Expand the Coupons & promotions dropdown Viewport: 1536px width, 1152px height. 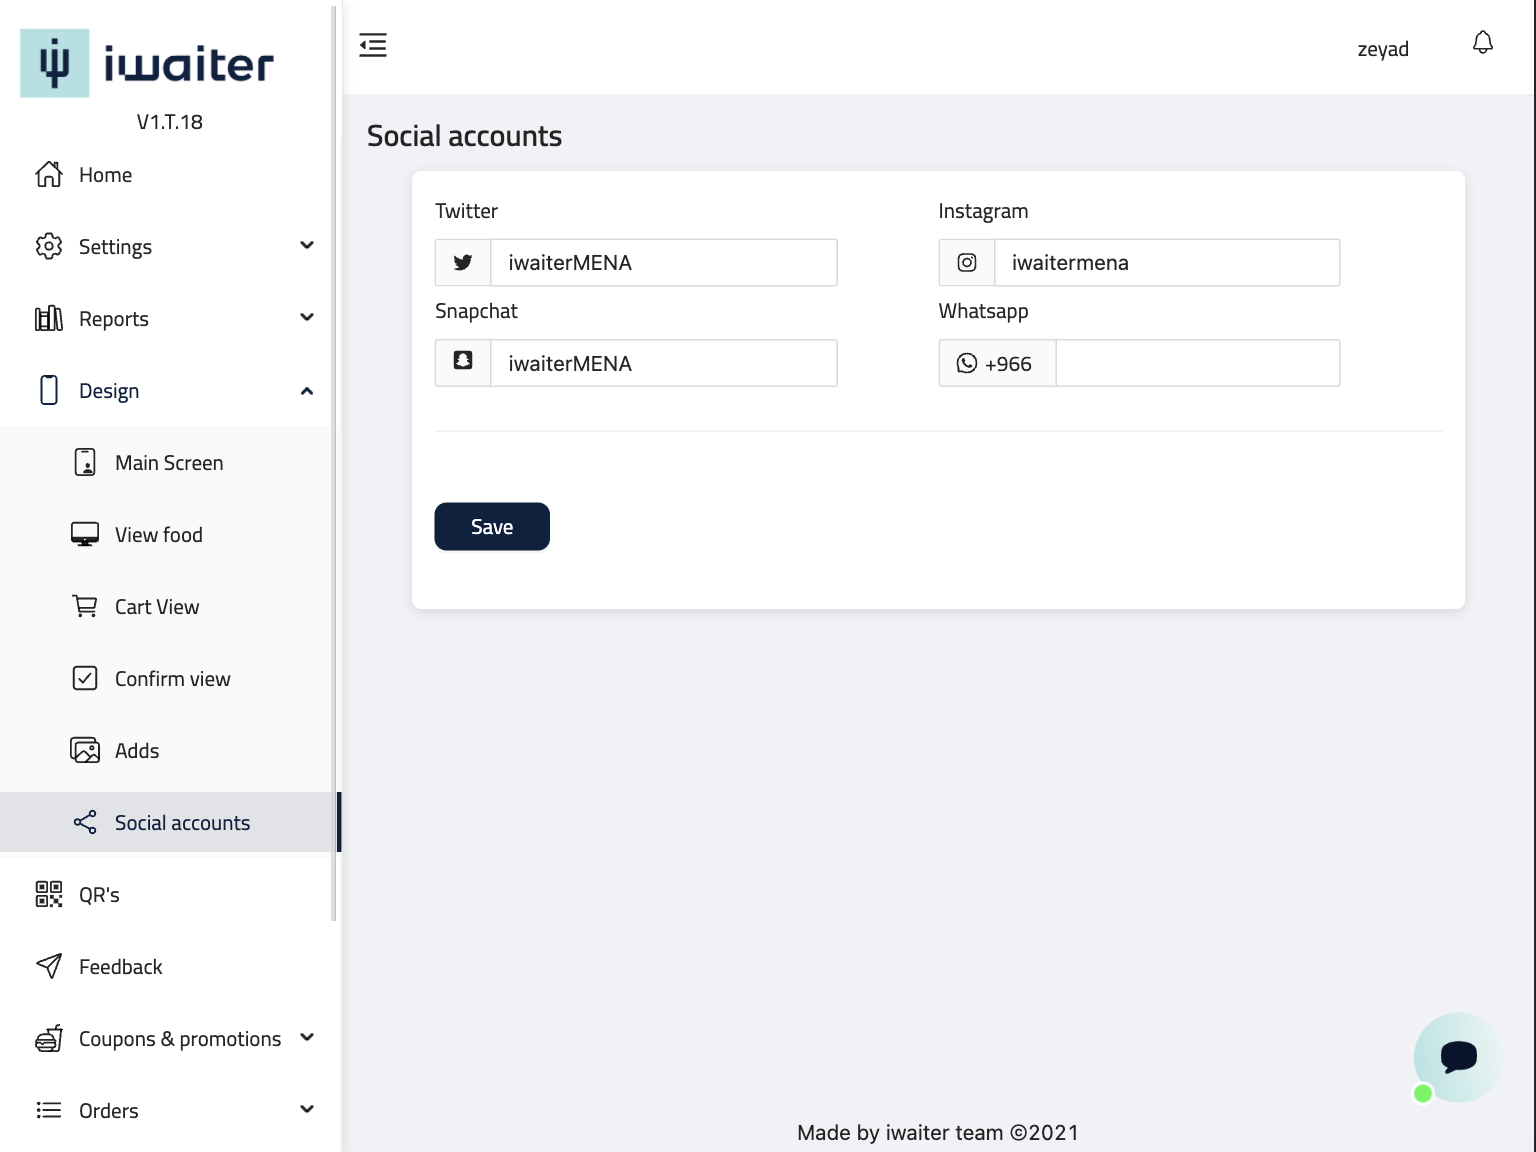(x=307, y=1038)
